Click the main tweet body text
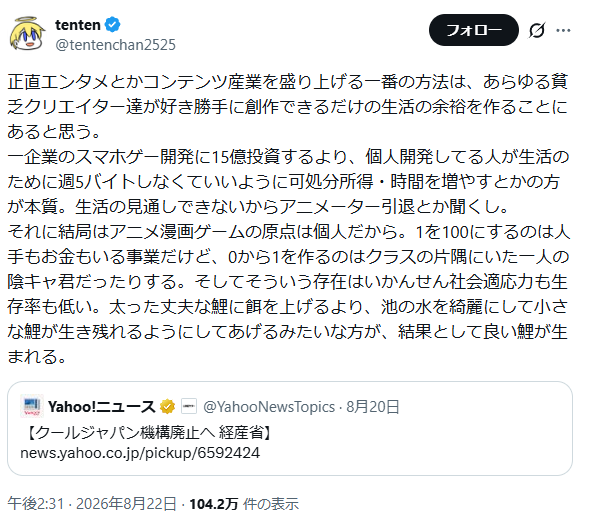The height and width of the screenshot is (518, 589). pos(288,219)
